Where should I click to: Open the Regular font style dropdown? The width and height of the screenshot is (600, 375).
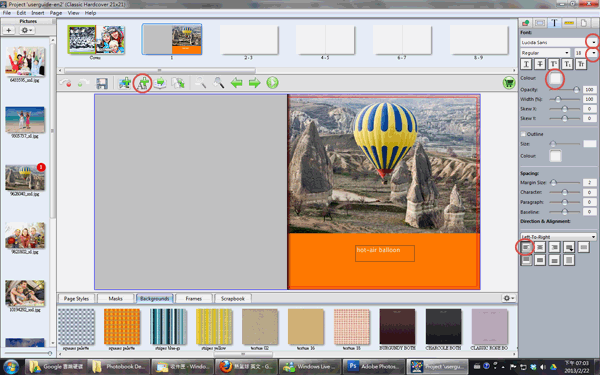[545, 53]
